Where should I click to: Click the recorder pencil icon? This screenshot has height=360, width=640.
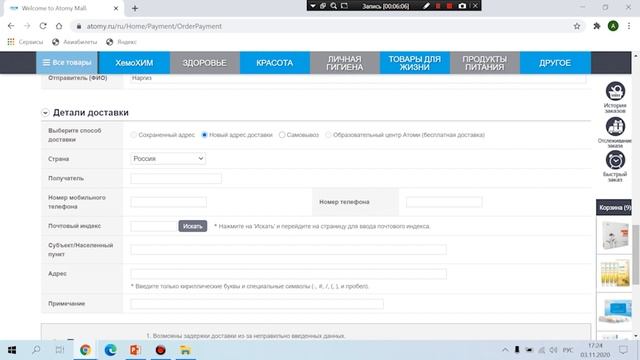pos(426,6)
